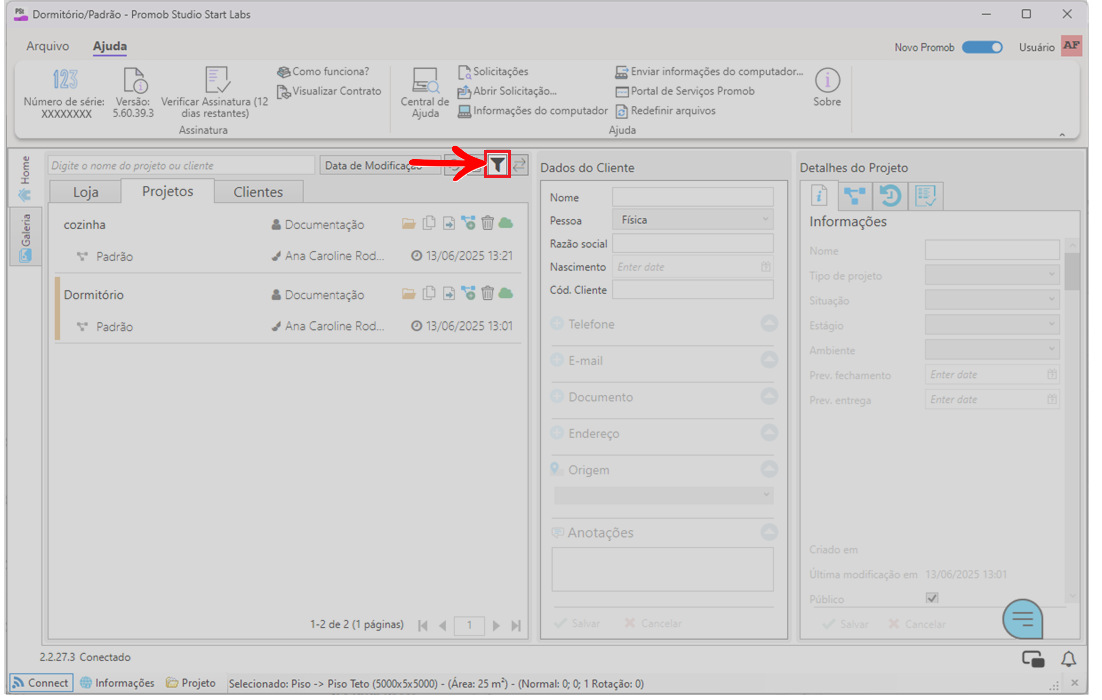Click the Sobre info icon
Screen dimensions: 1102x700
tap(827, 81)
